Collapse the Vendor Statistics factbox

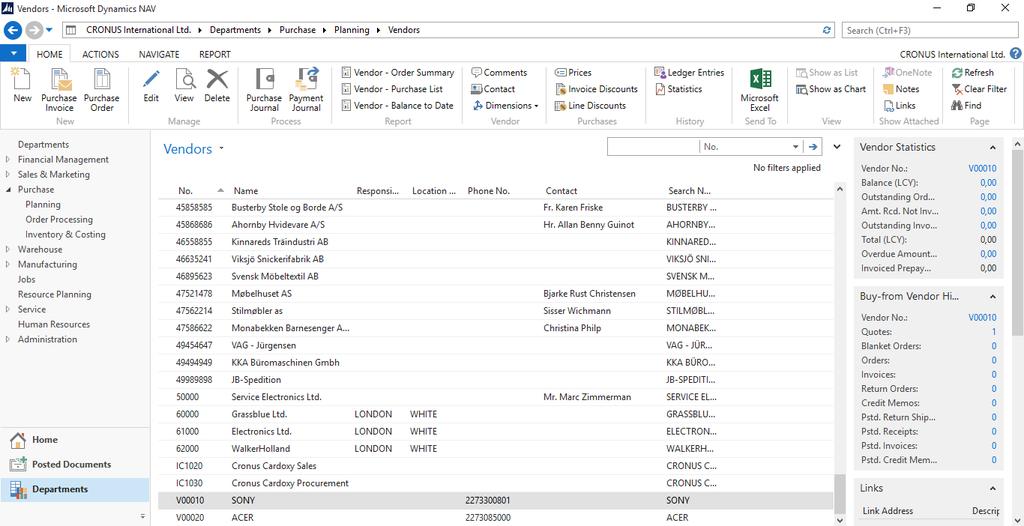992,148
